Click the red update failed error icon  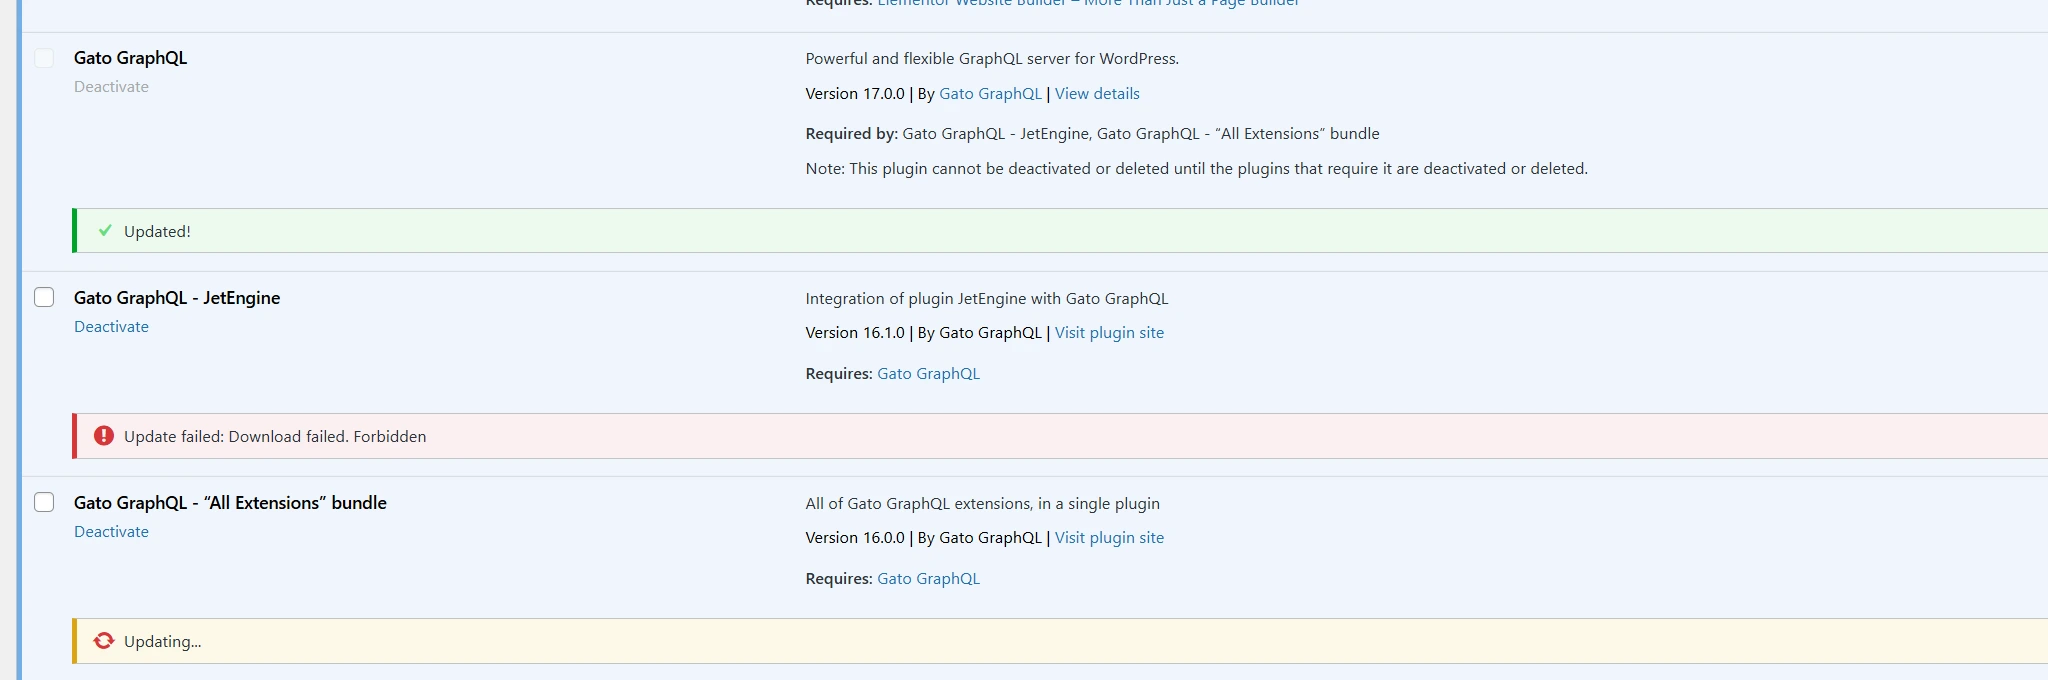point(104,436)
